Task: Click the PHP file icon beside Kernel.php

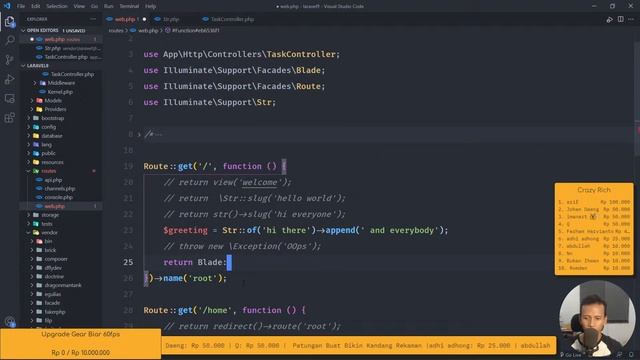Action: tap(42, 92)
